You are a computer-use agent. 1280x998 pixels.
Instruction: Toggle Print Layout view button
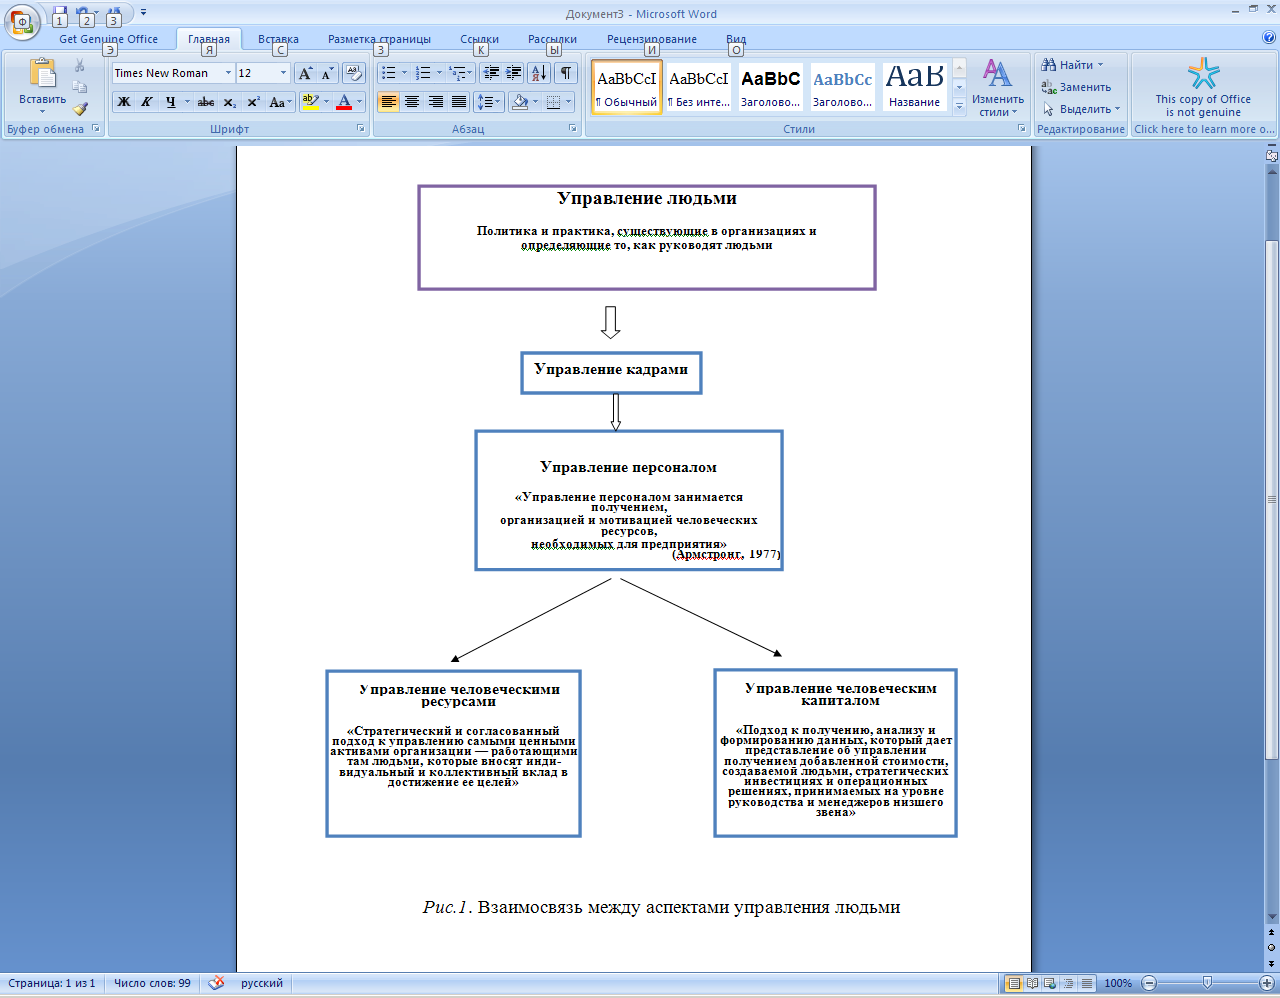pos(1014,983)
